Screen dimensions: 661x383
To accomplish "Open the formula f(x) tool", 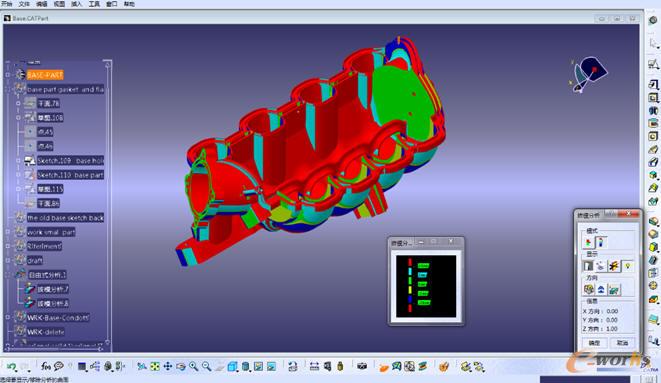I will pyautogui.click(x=46, y=367).
